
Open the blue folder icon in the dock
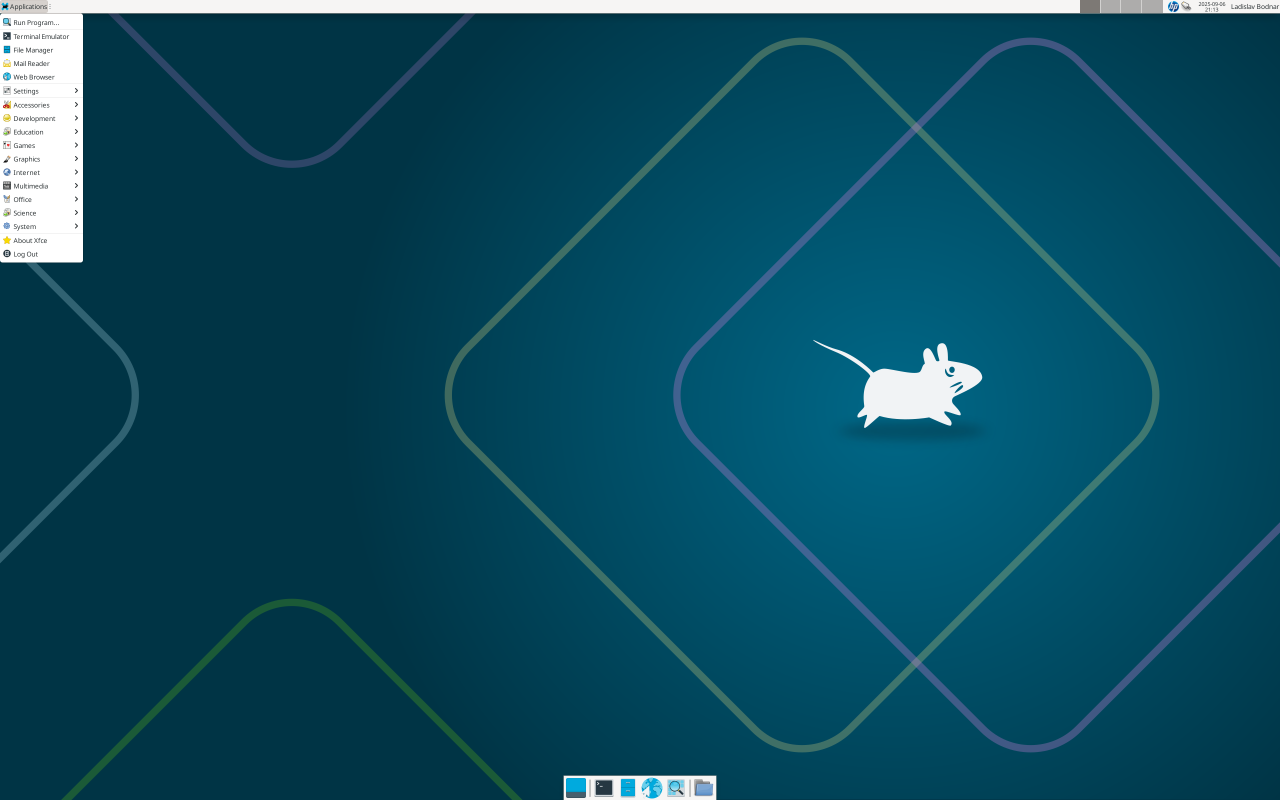pyautogui.click(x=704, y=788)
